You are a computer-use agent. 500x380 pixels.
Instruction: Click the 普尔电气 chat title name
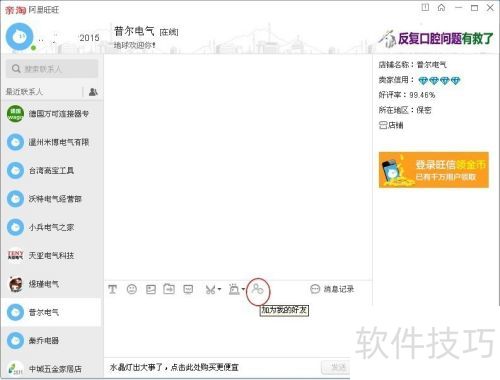pyautogui.click(x=134, y=31)
